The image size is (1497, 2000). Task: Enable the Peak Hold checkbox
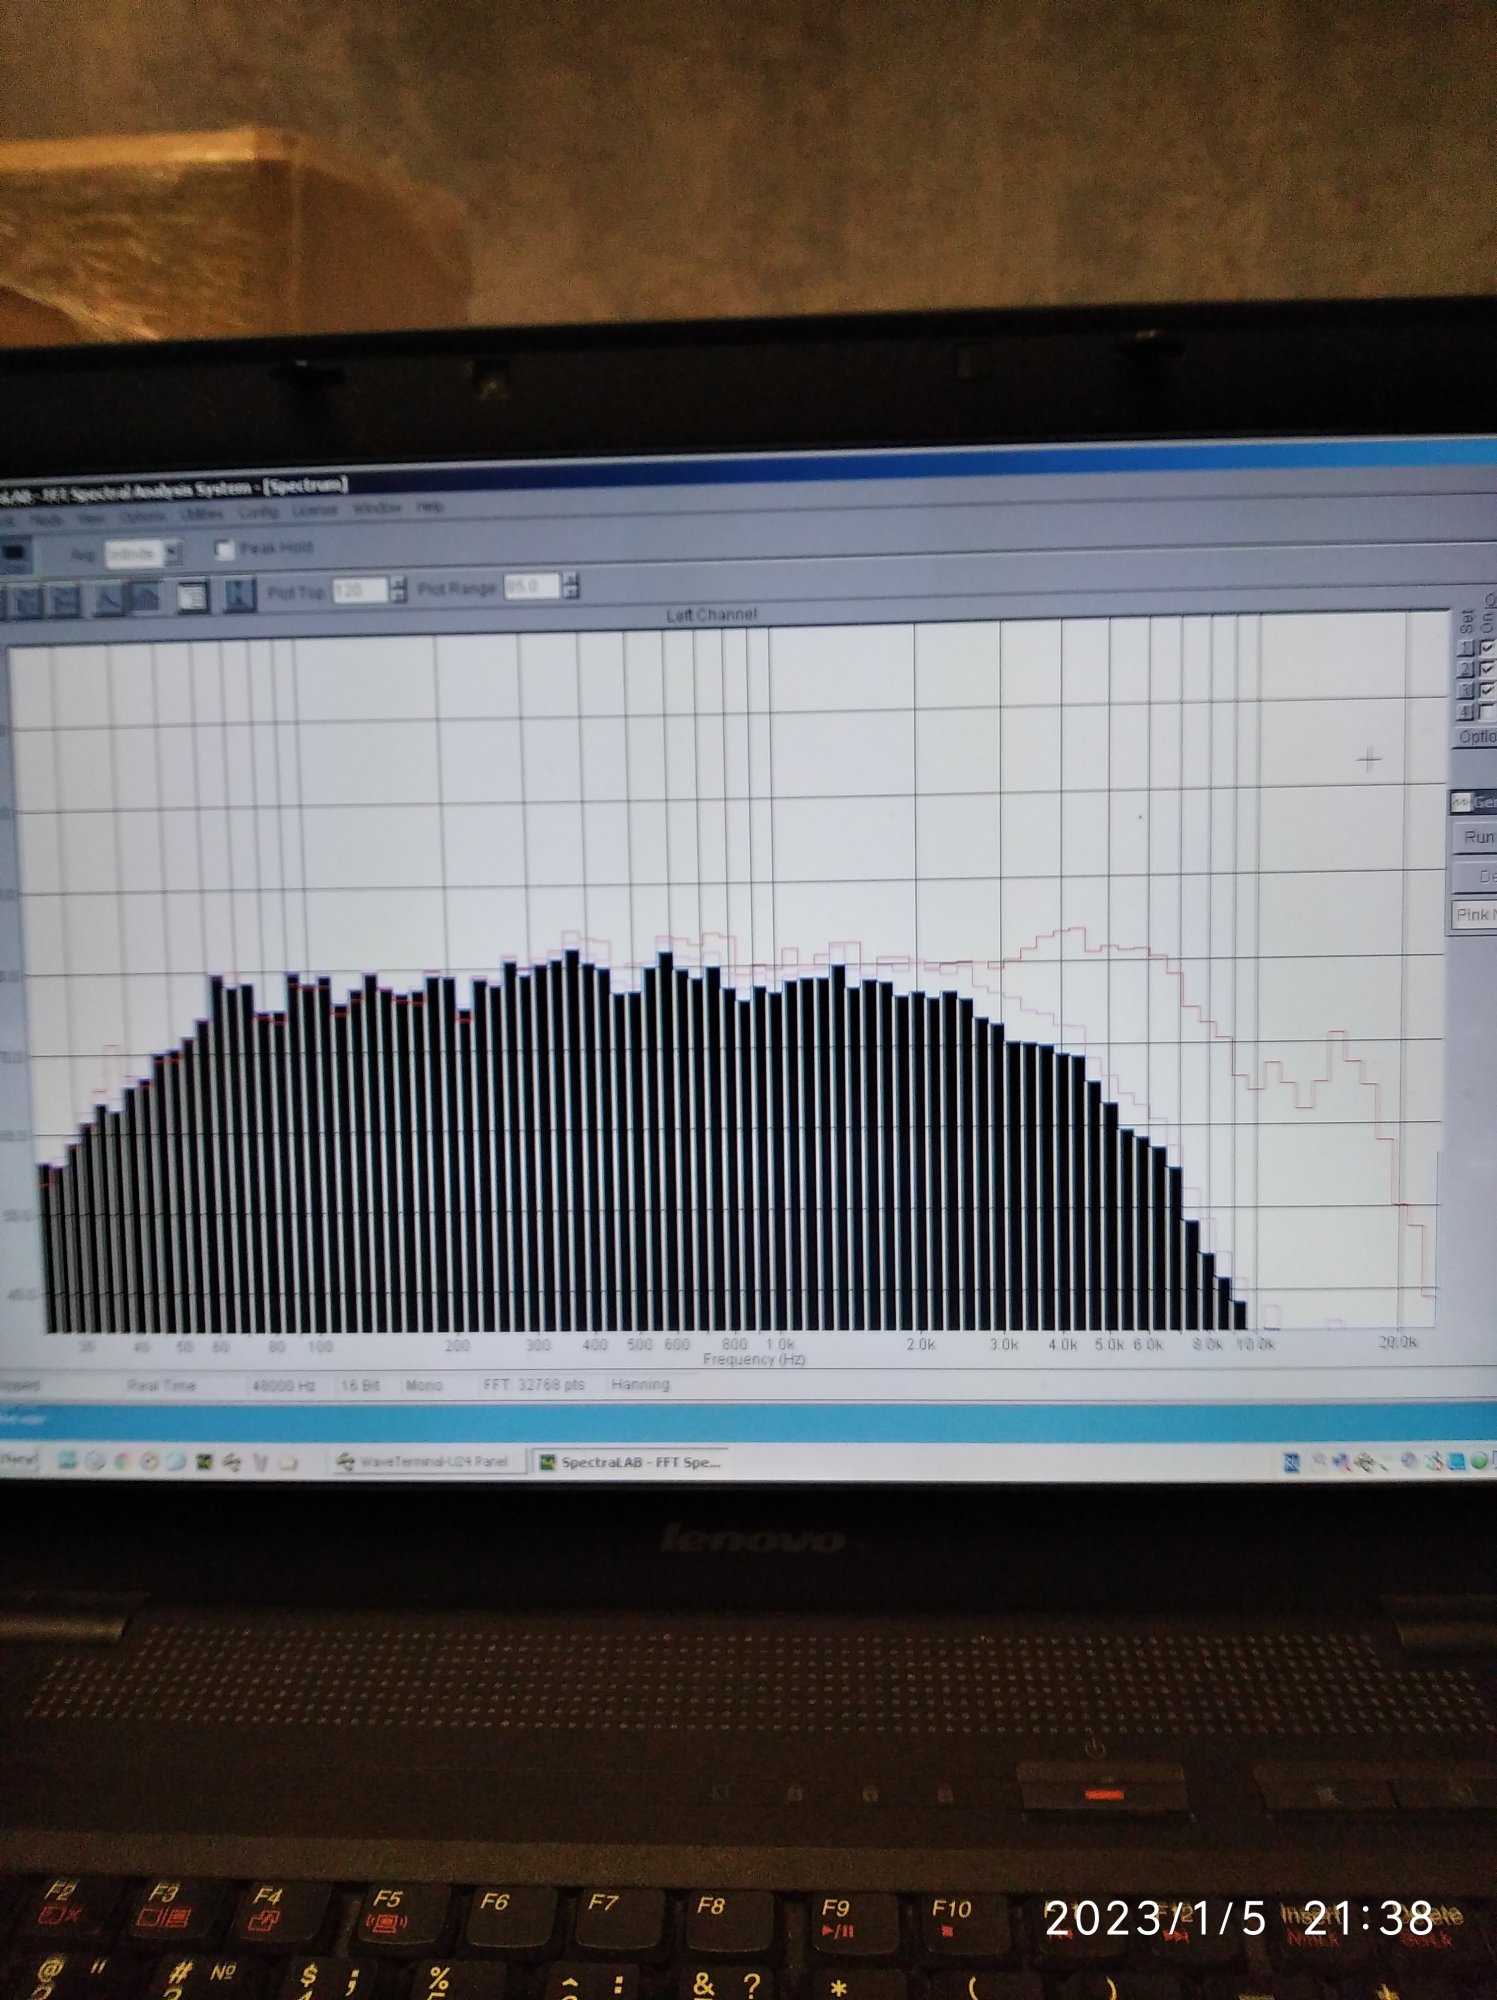click(225, 550)
